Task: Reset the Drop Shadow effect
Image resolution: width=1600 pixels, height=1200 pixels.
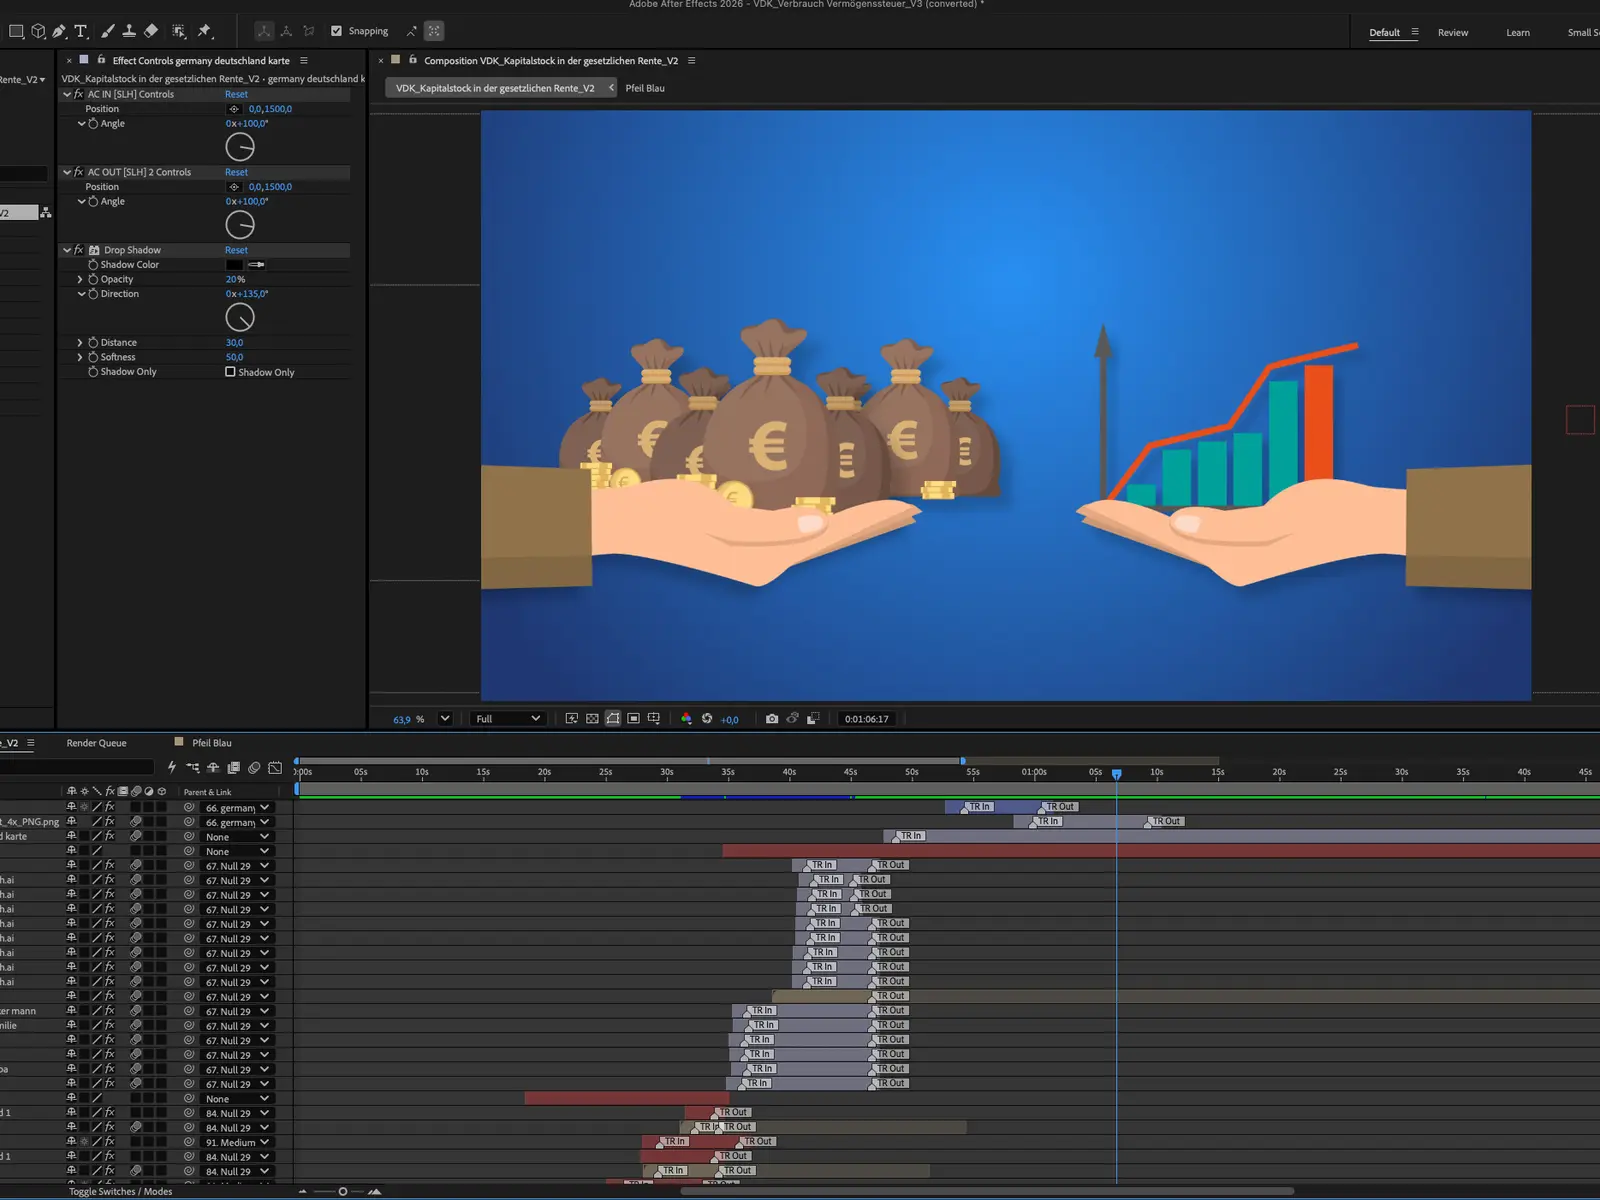Action: [236, 250]
